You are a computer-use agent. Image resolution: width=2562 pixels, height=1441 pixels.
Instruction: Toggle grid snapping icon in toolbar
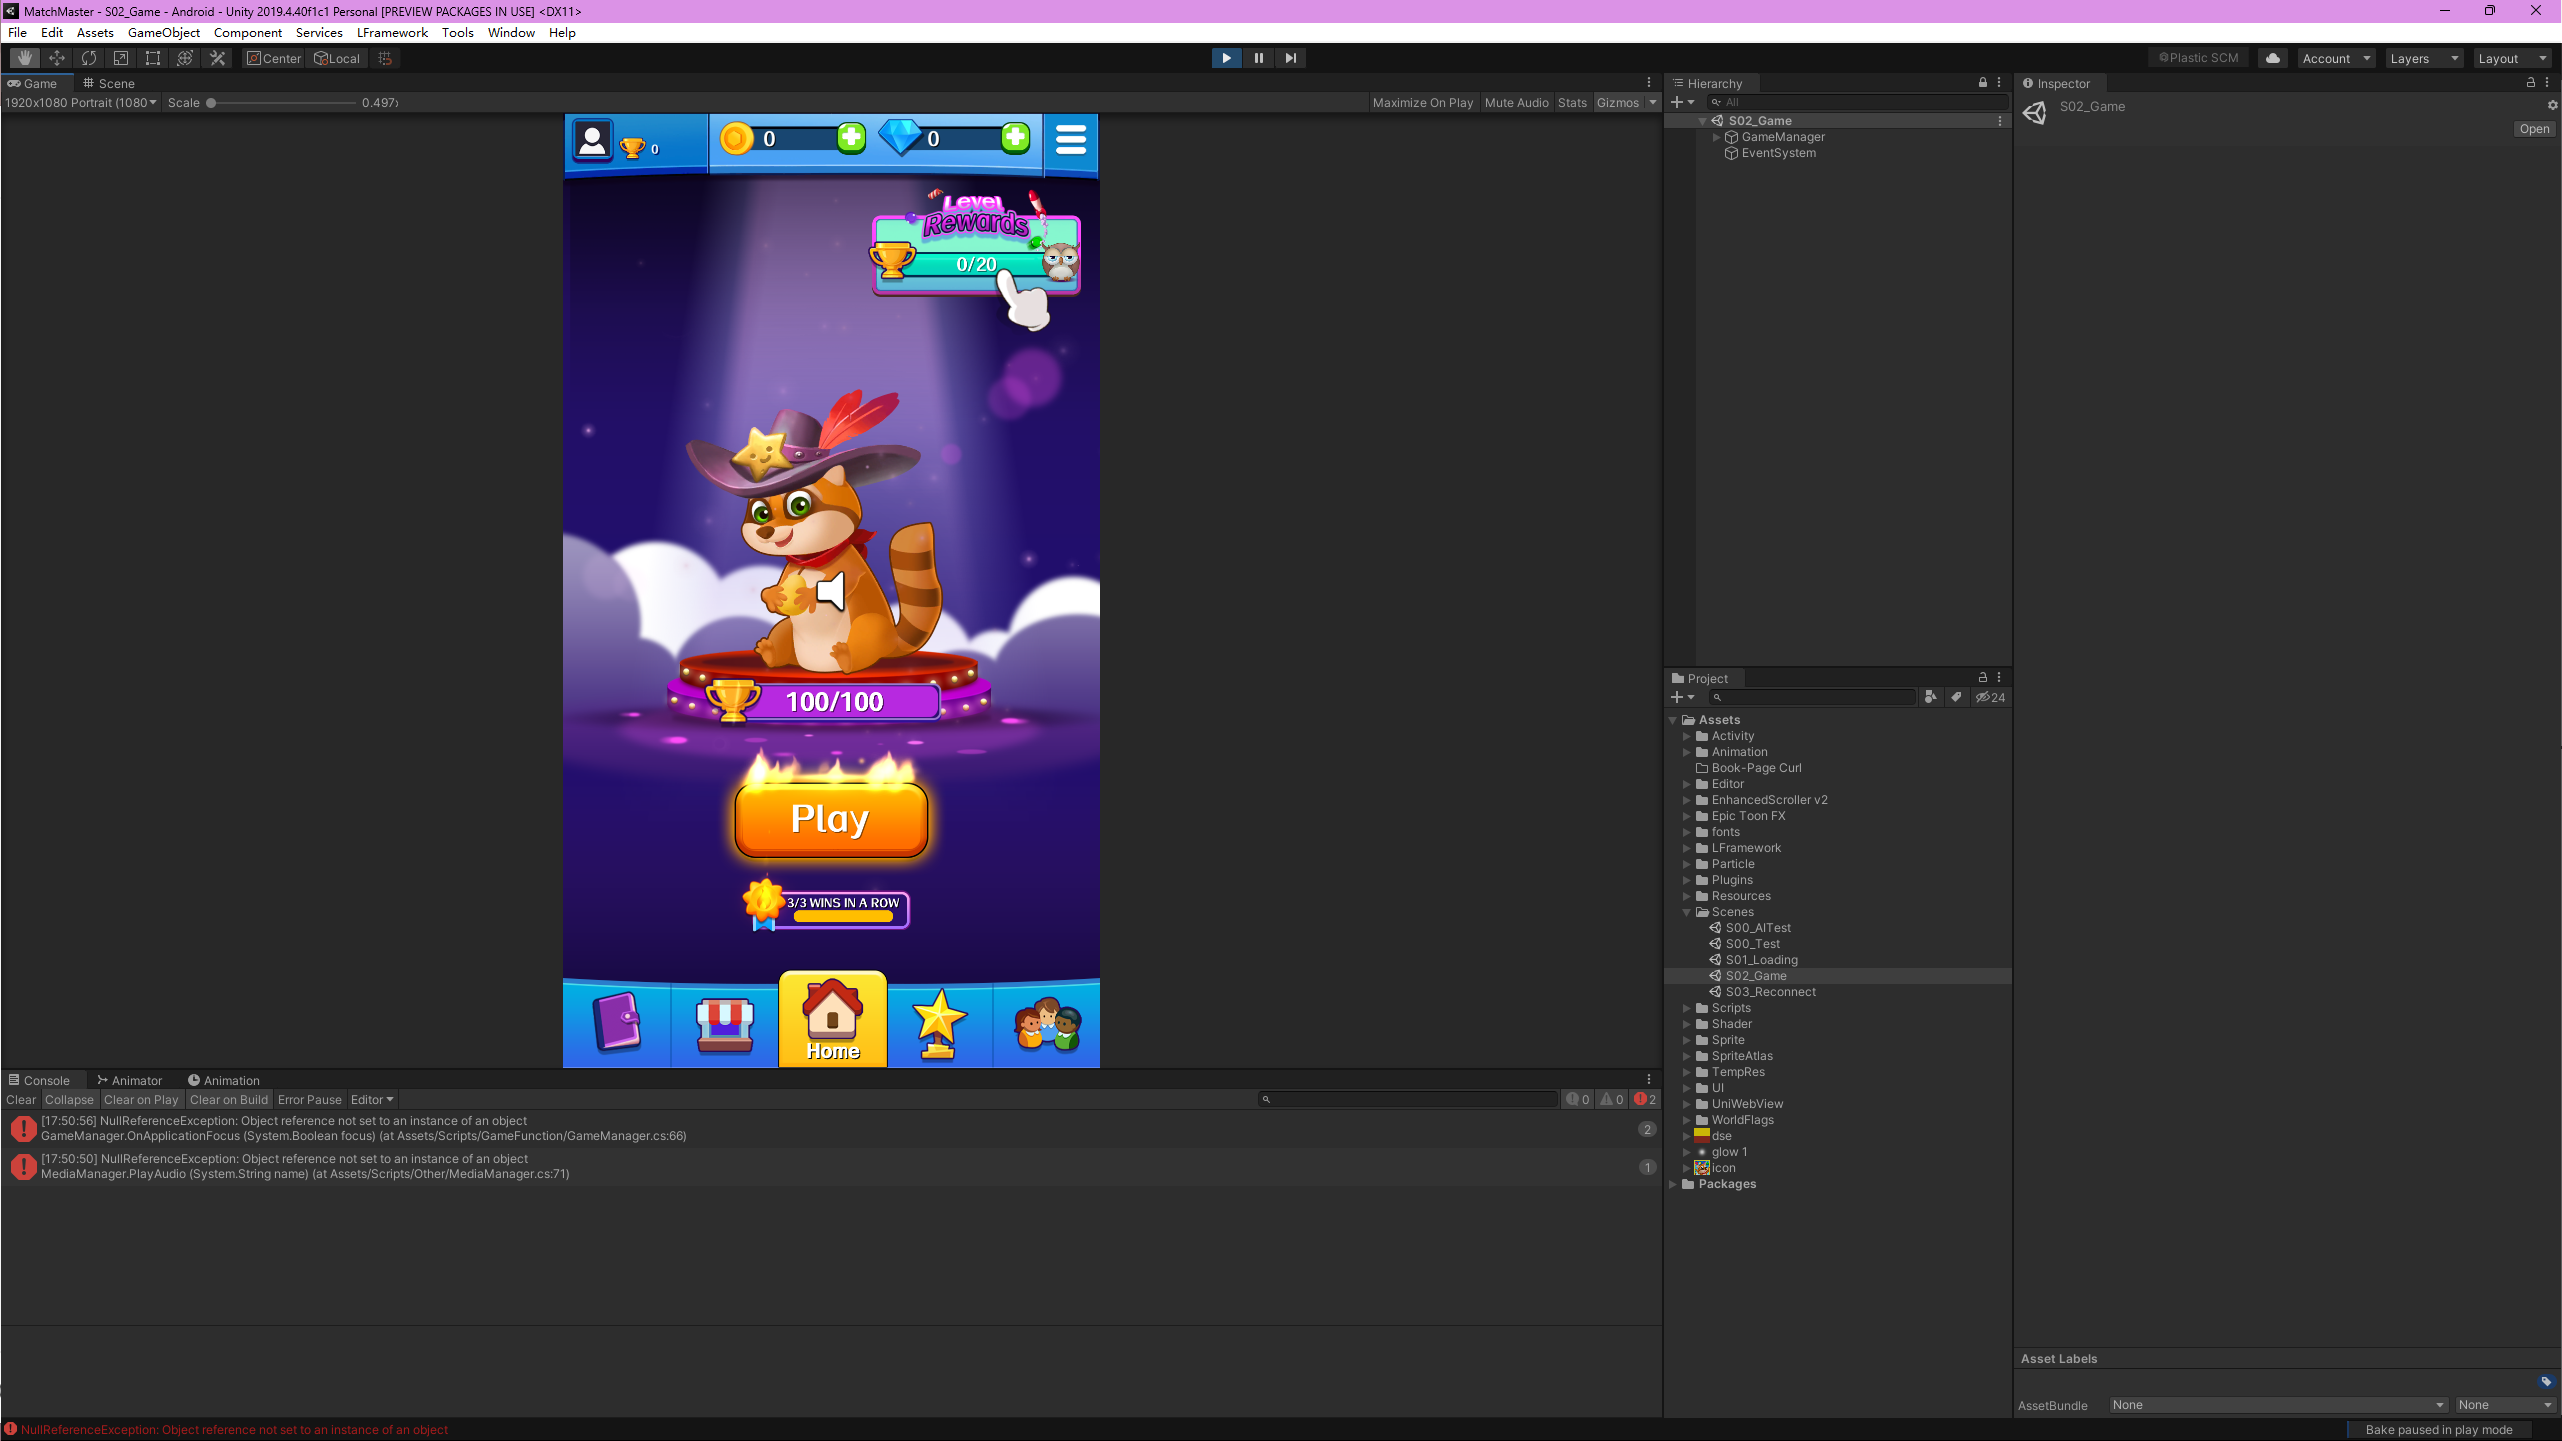pyautogui.click(x=385, y=58)
